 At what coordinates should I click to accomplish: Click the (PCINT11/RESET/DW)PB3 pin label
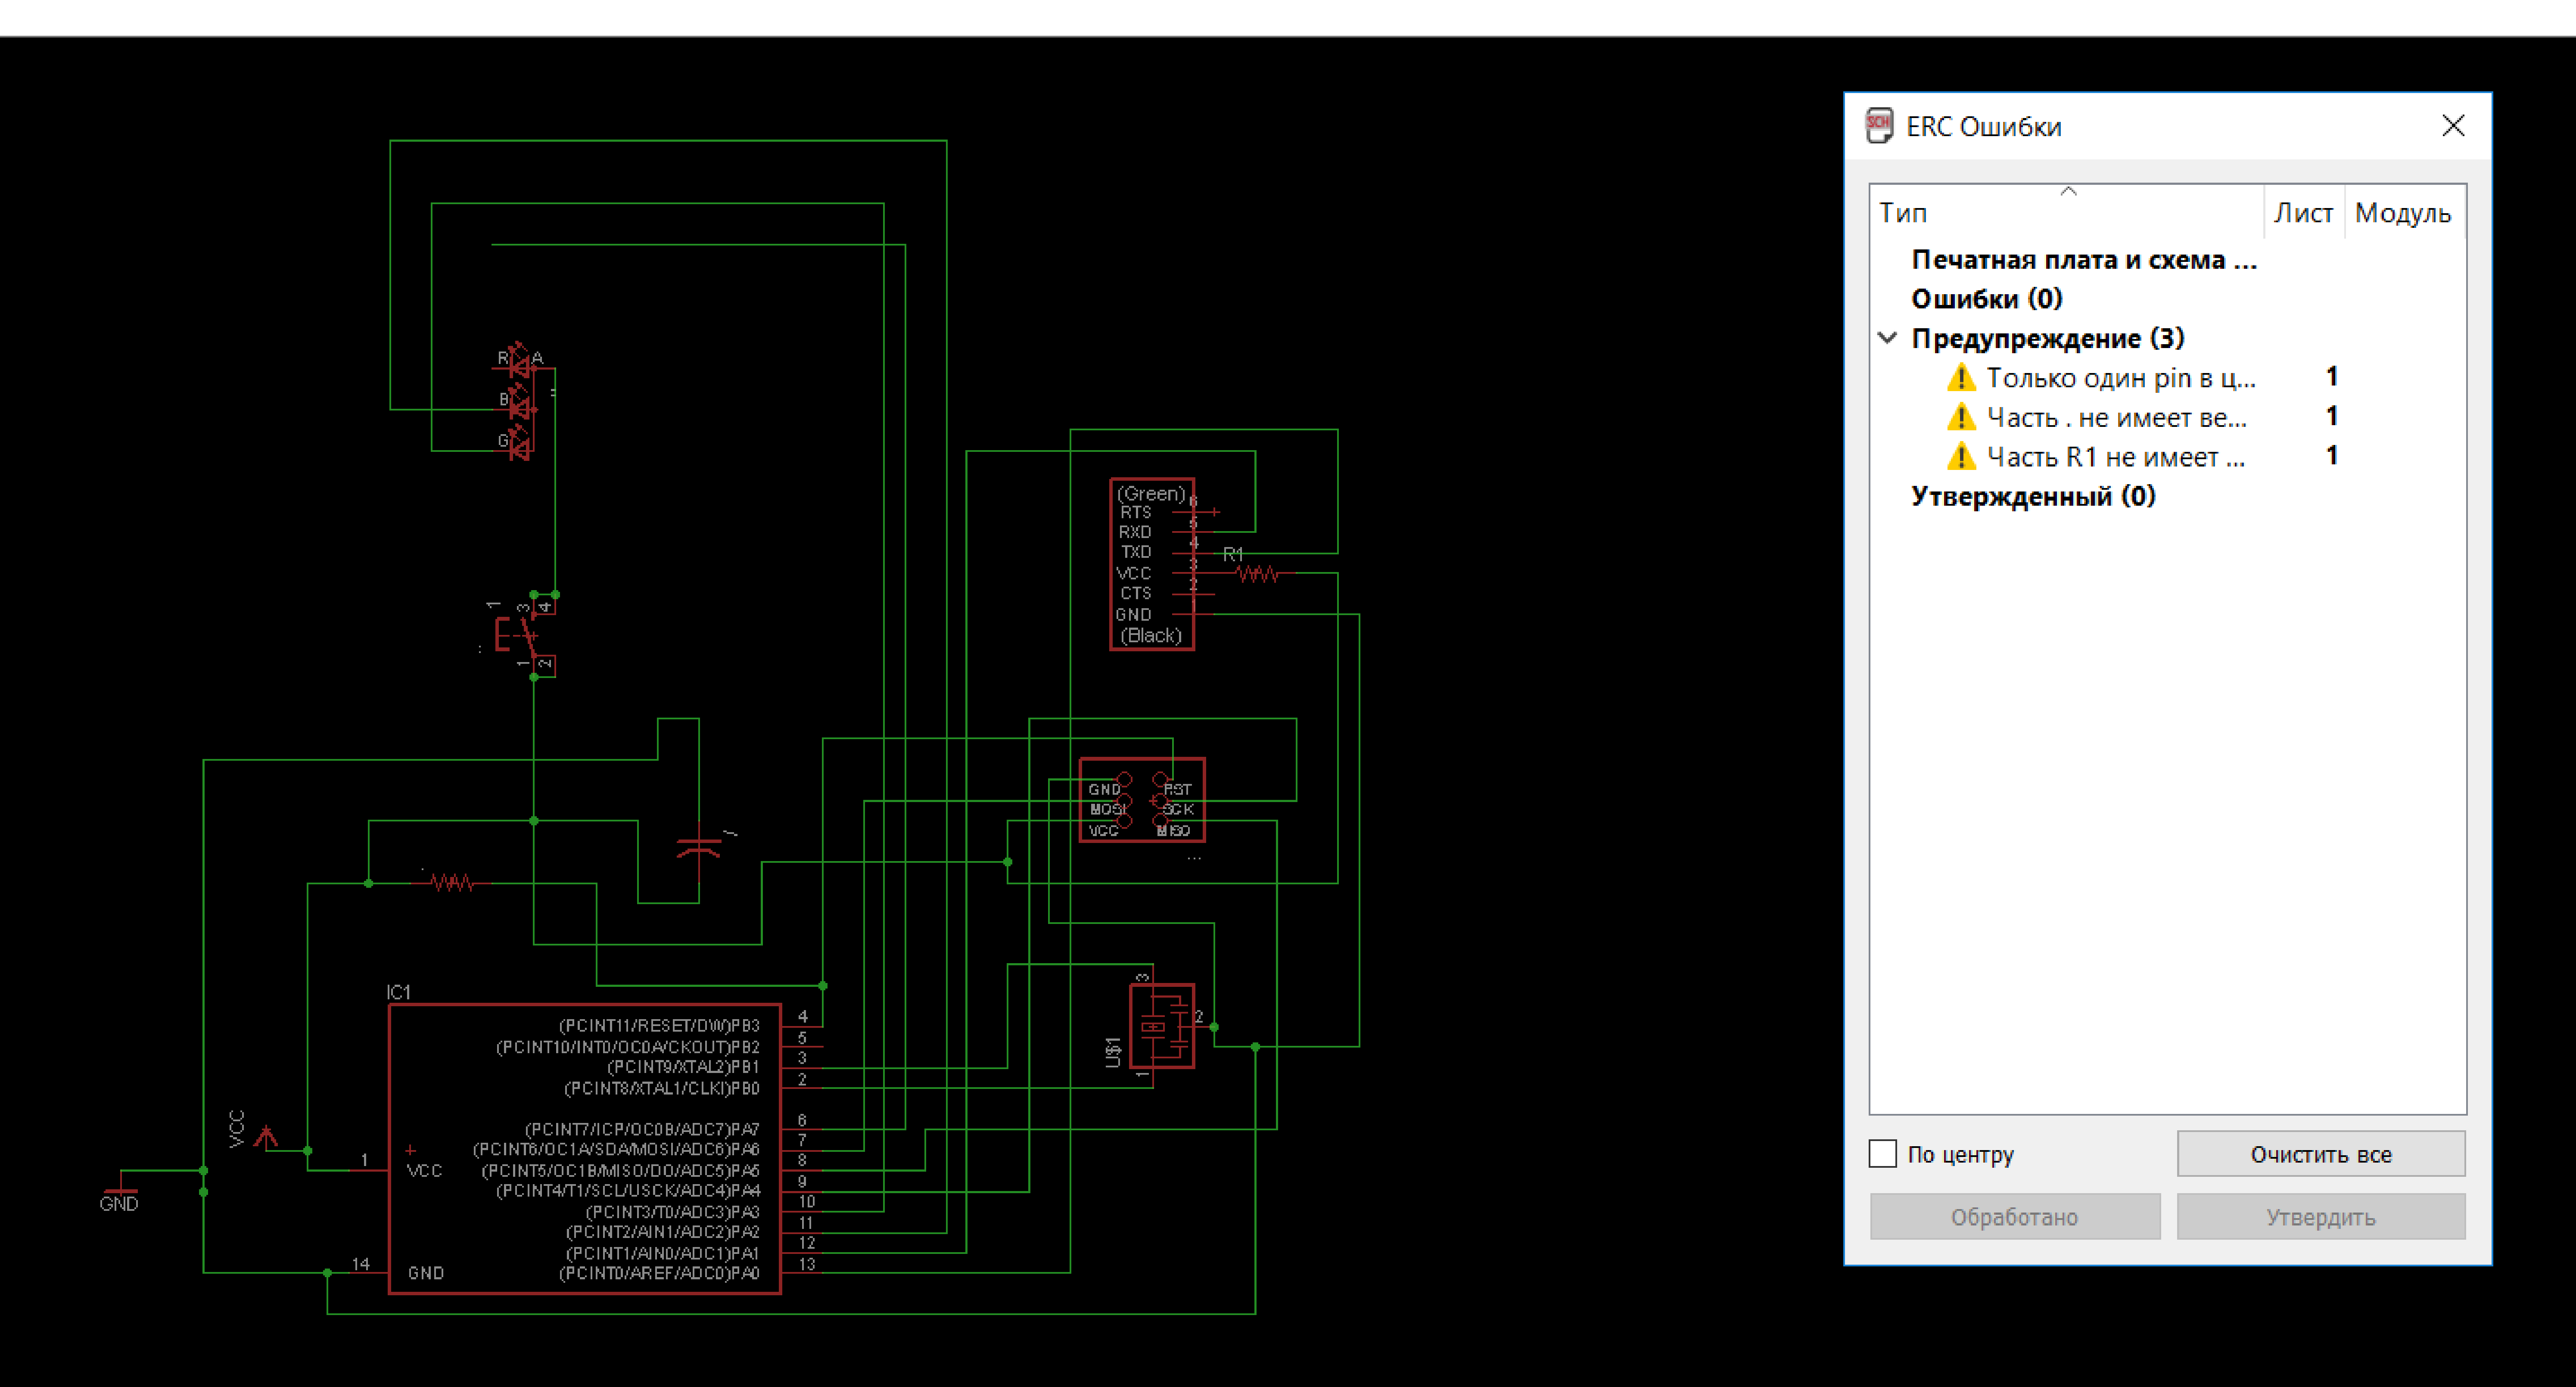[x=659, y=1025]
